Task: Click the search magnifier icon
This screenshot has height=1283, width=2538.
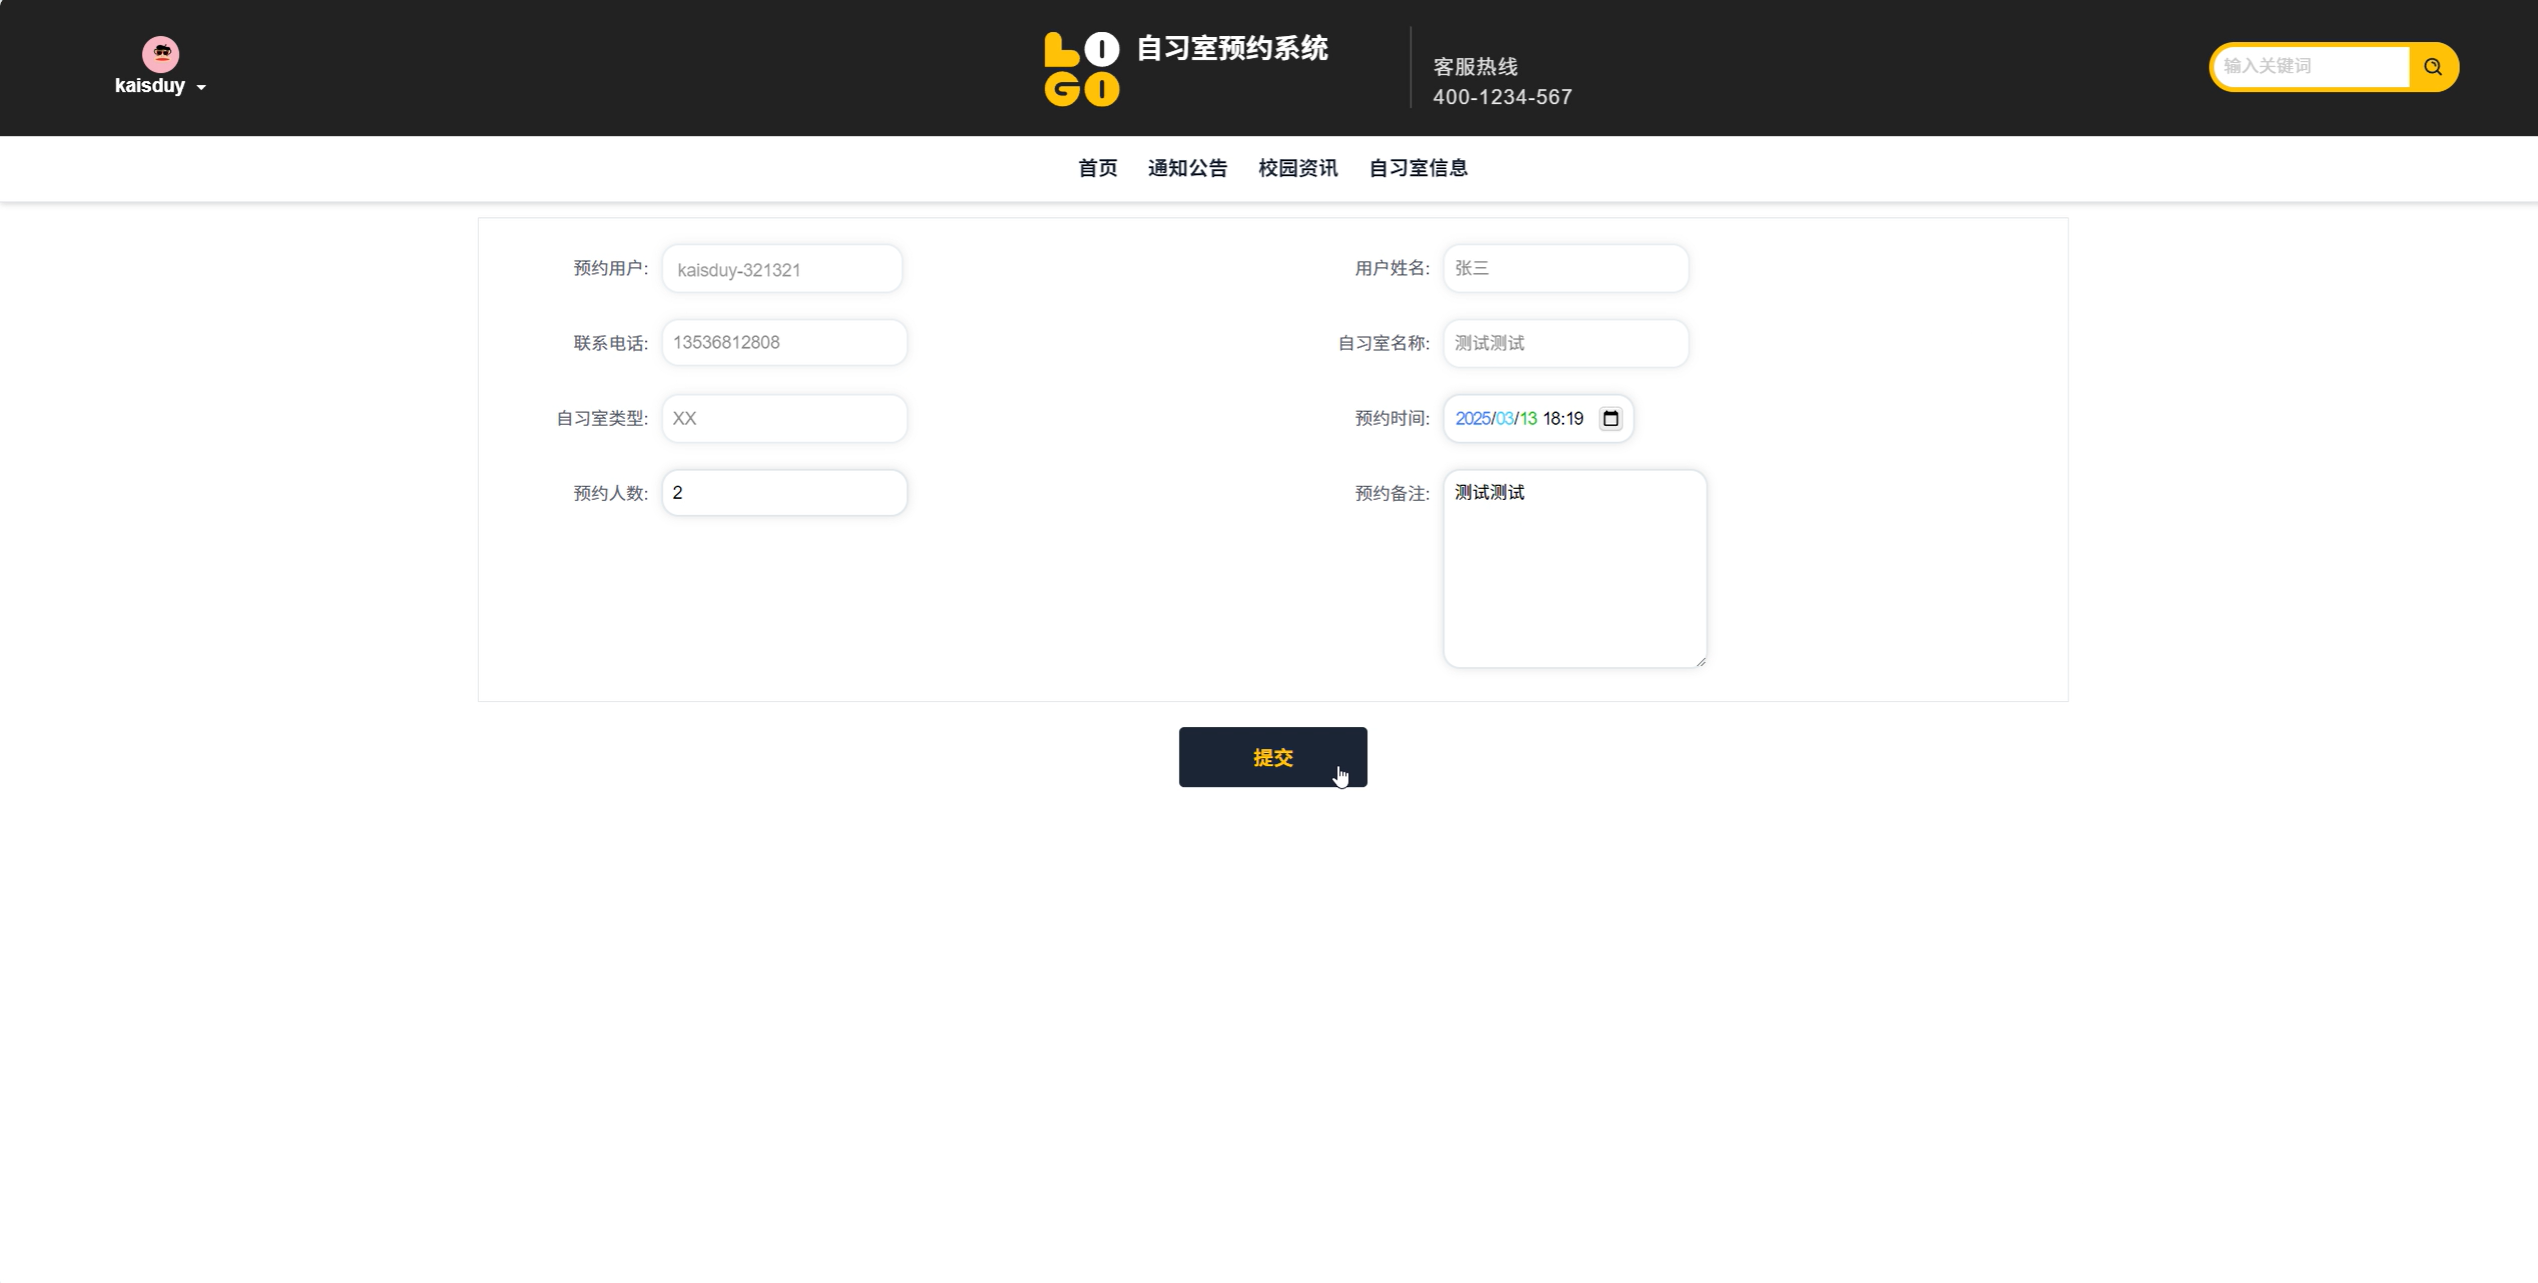Action: click(x=2432, y=67)
